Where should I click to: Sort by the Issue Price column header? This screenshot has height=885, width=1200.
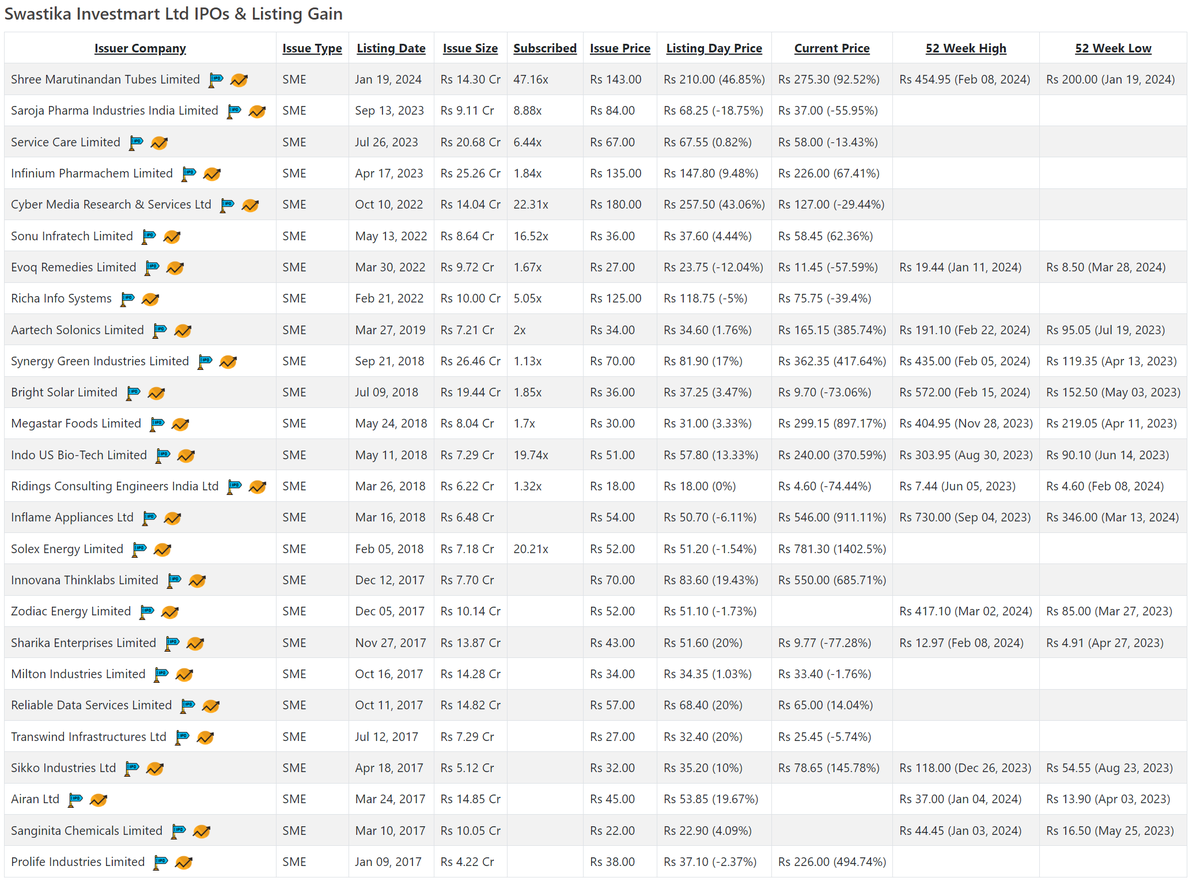620,48
